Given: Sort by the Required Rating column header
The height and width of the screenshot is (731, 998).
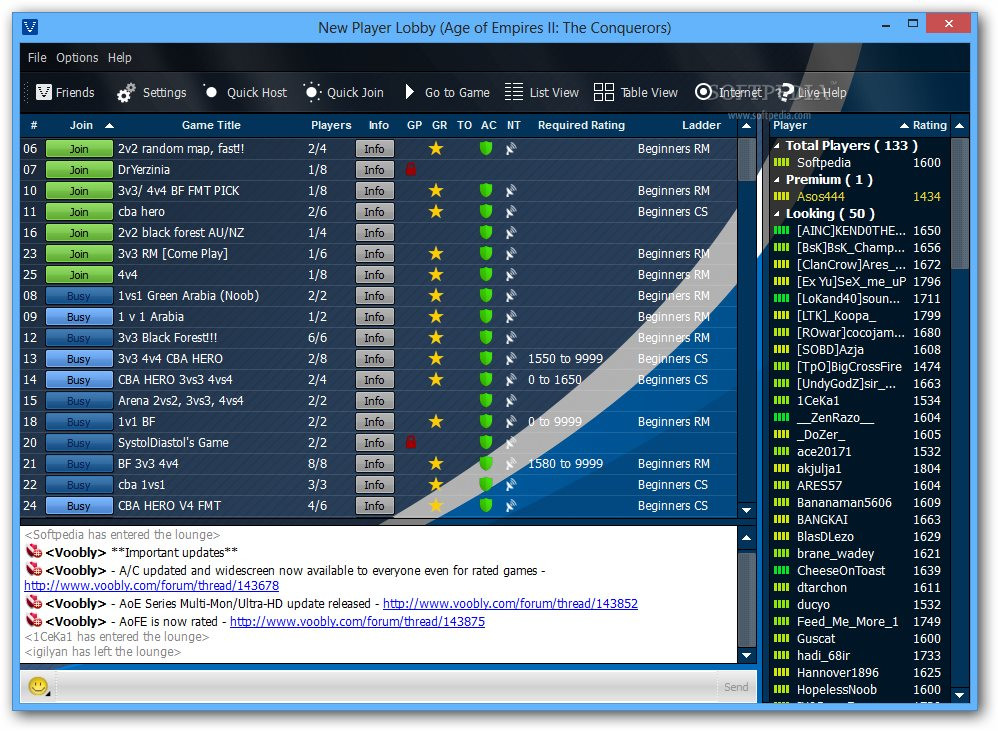Looking at the screenshot, I should [x=581, y=125].
